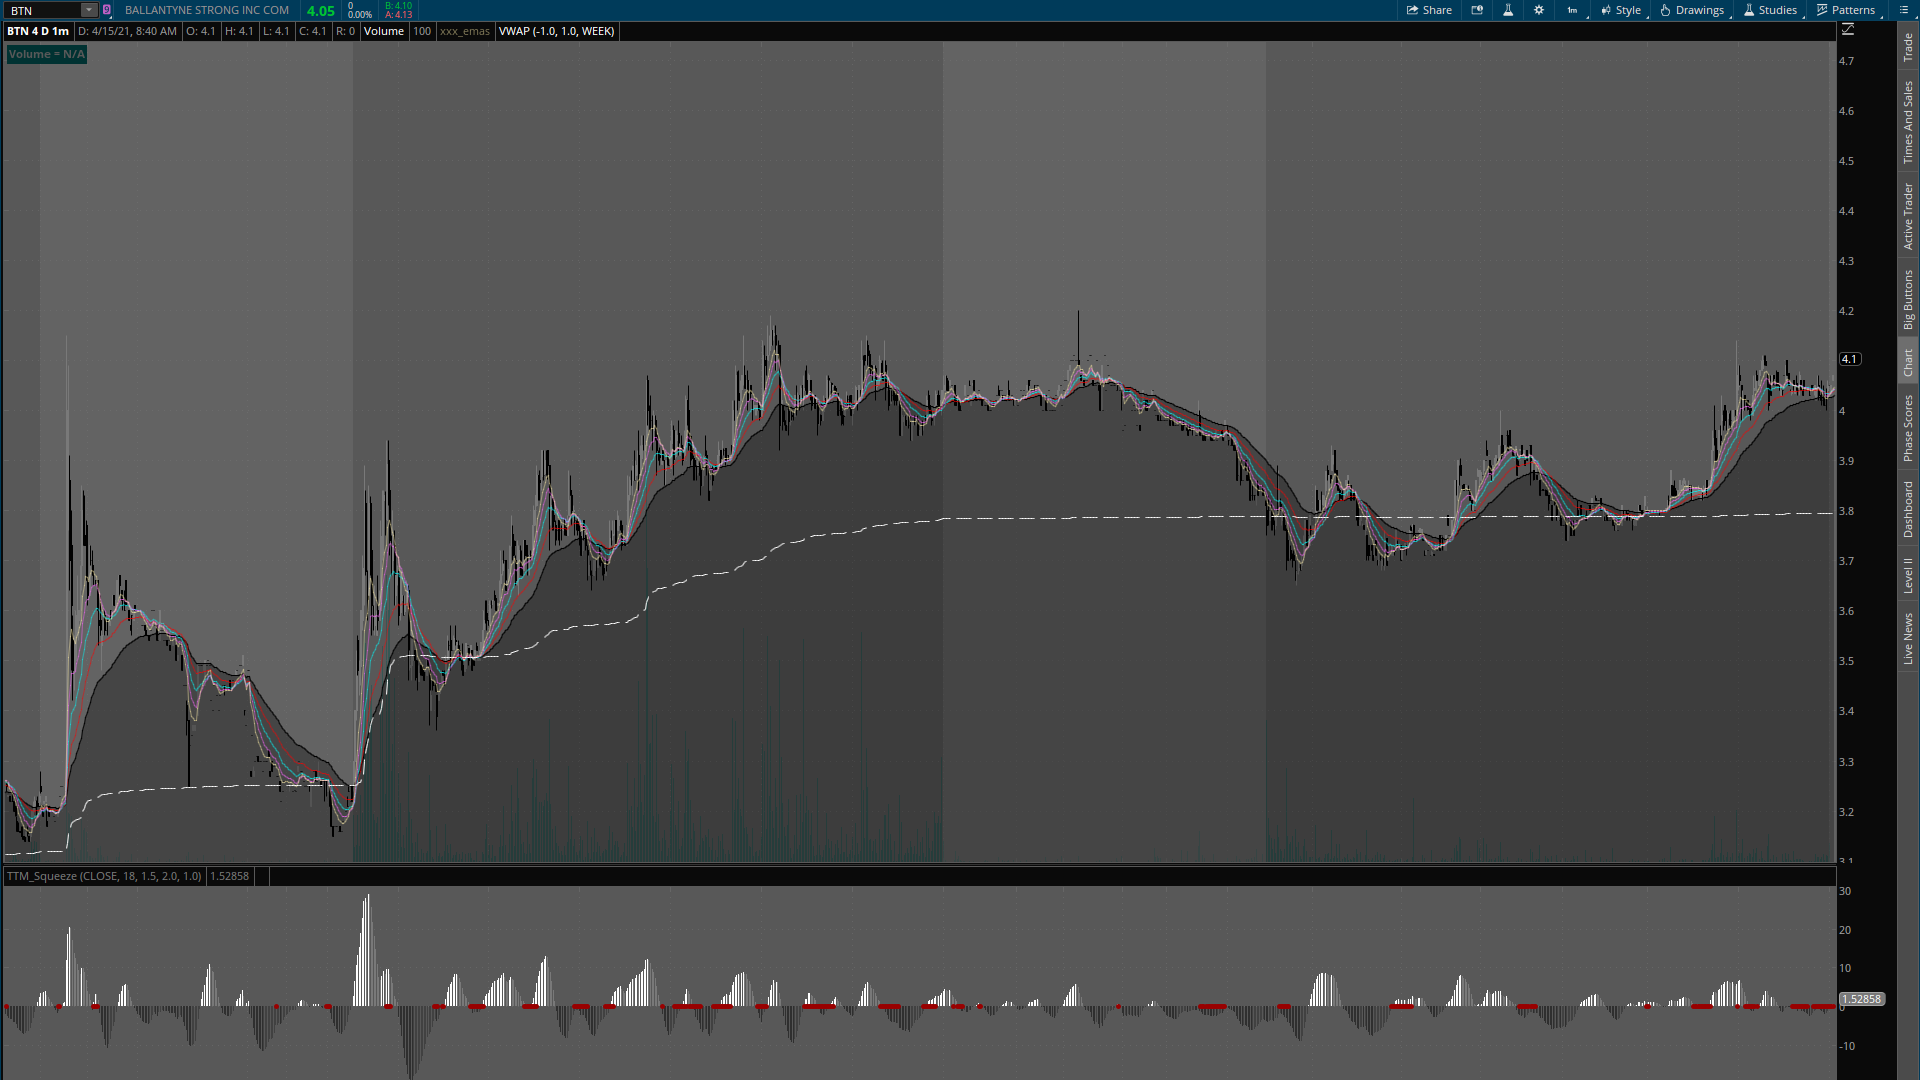Click the list menu icon at the top right
The image size is (1920, 1080).
(x=1904, y=10)
